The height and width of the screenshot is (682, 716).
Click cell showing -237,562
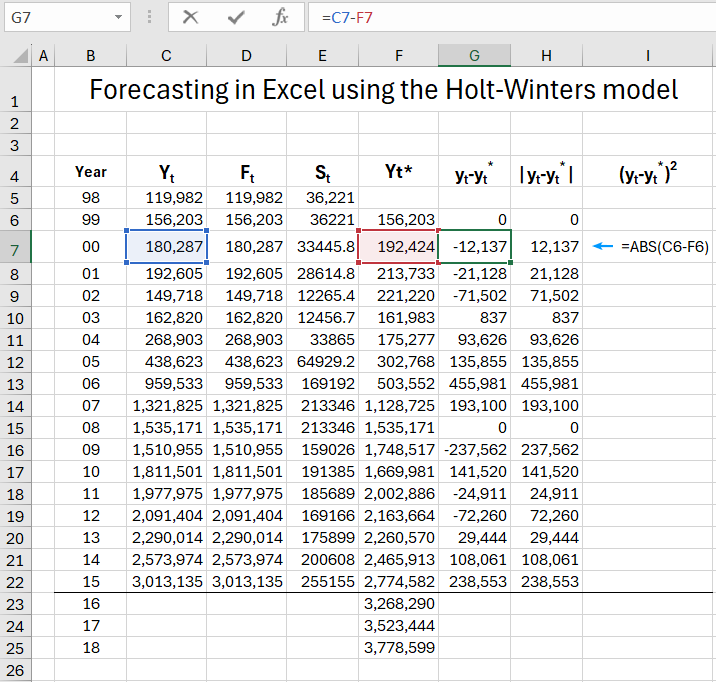point(474,450)
